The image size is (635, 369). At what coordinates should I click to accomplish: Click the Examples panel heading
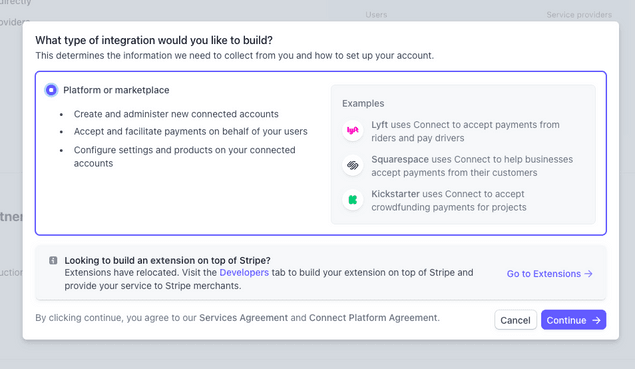click(x=363, y=103)
